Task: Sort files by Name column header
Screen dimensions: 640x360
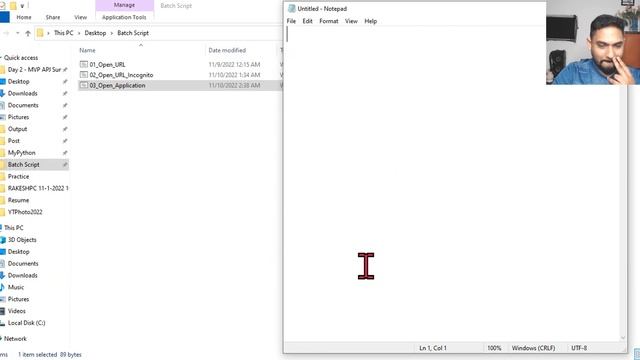Action: point(87,50)
